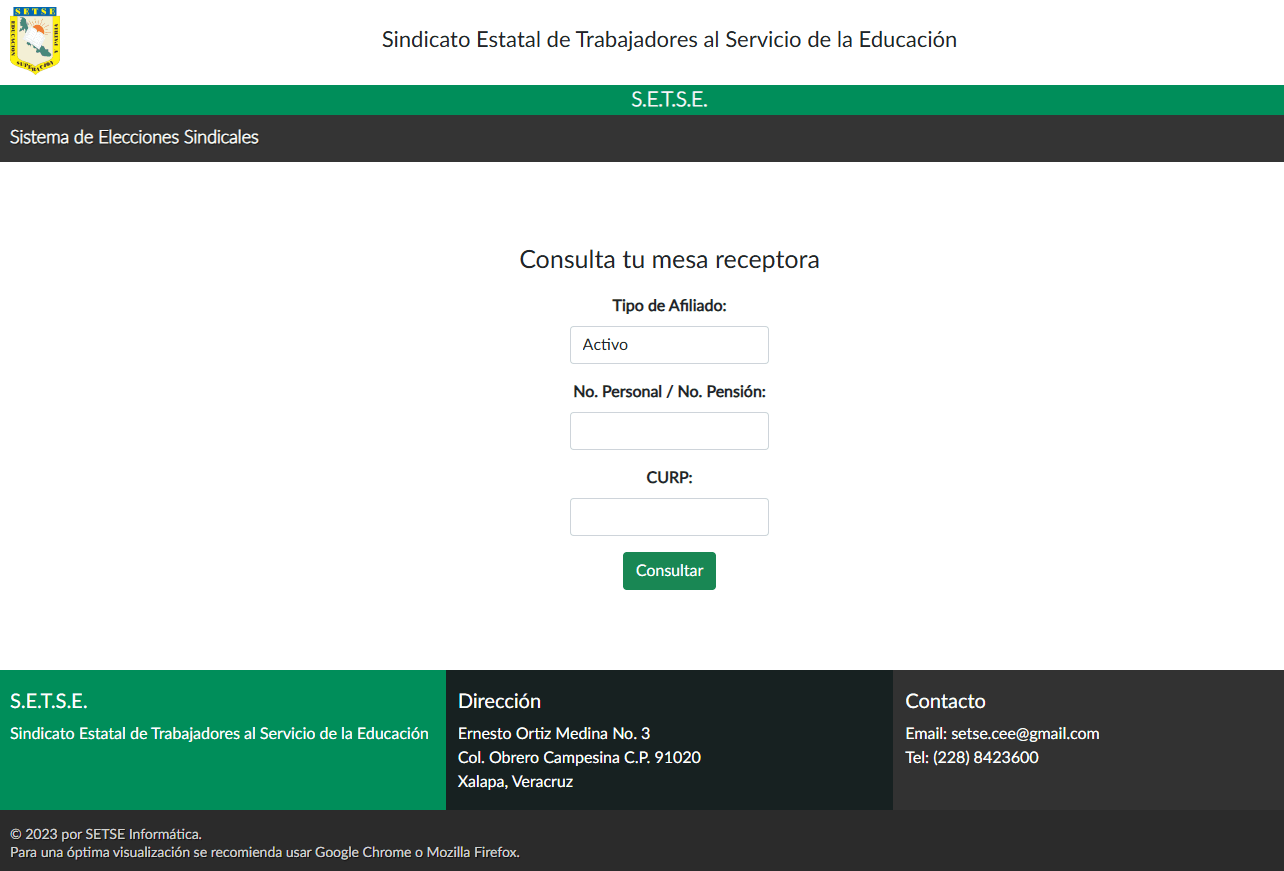Click the Consultar button

click(669, 571)
